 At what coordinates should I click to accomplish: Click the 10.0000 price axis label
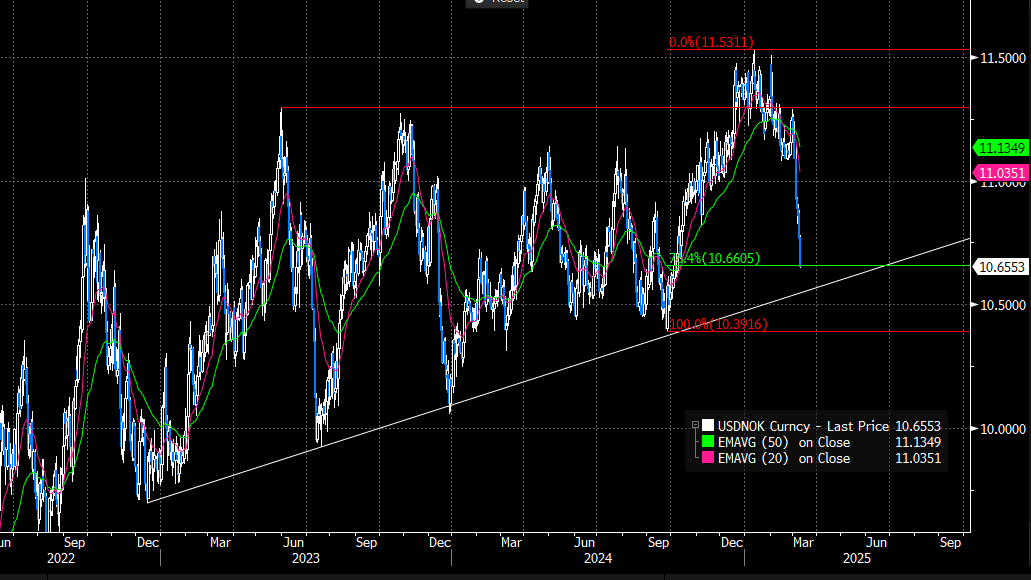point(1001,428)
